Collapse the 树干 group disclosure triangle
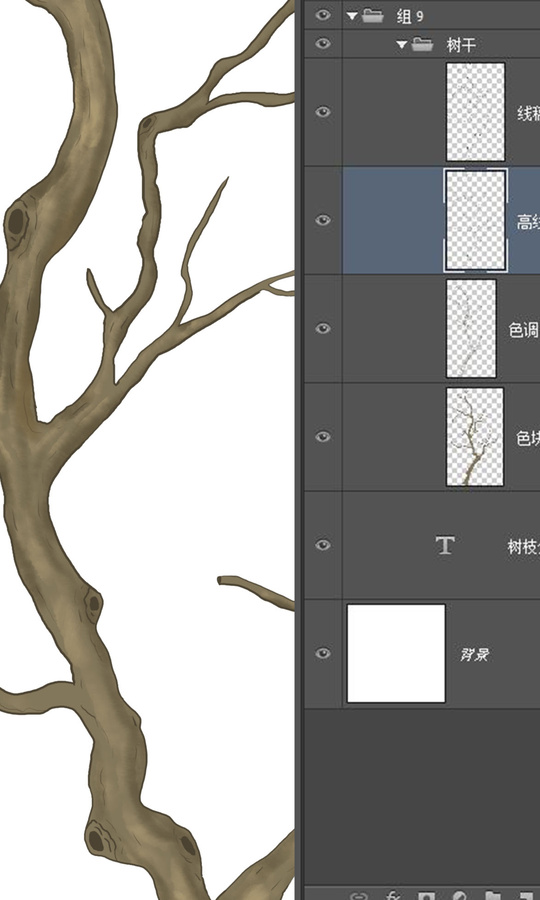This screenshot has width=540, height=900. [401, 44]
